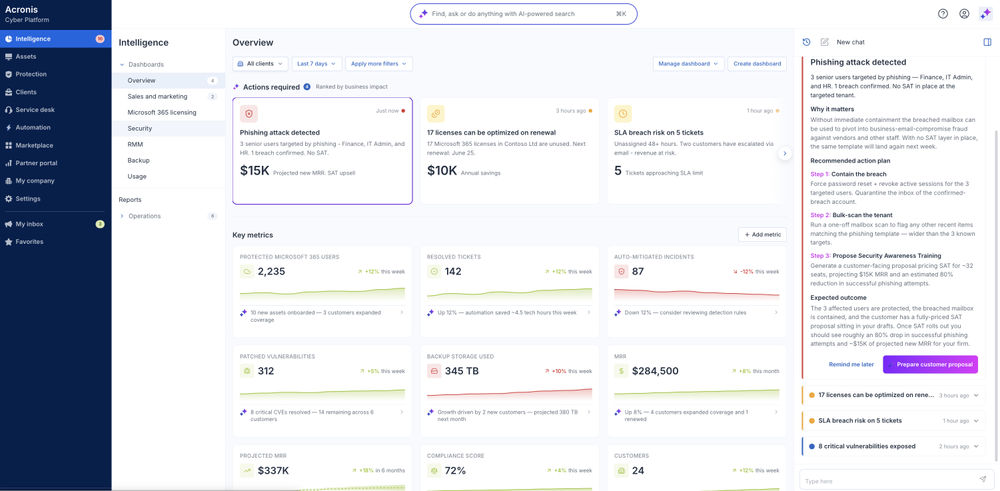Click the trend icon beside $337K

point(246,471)
